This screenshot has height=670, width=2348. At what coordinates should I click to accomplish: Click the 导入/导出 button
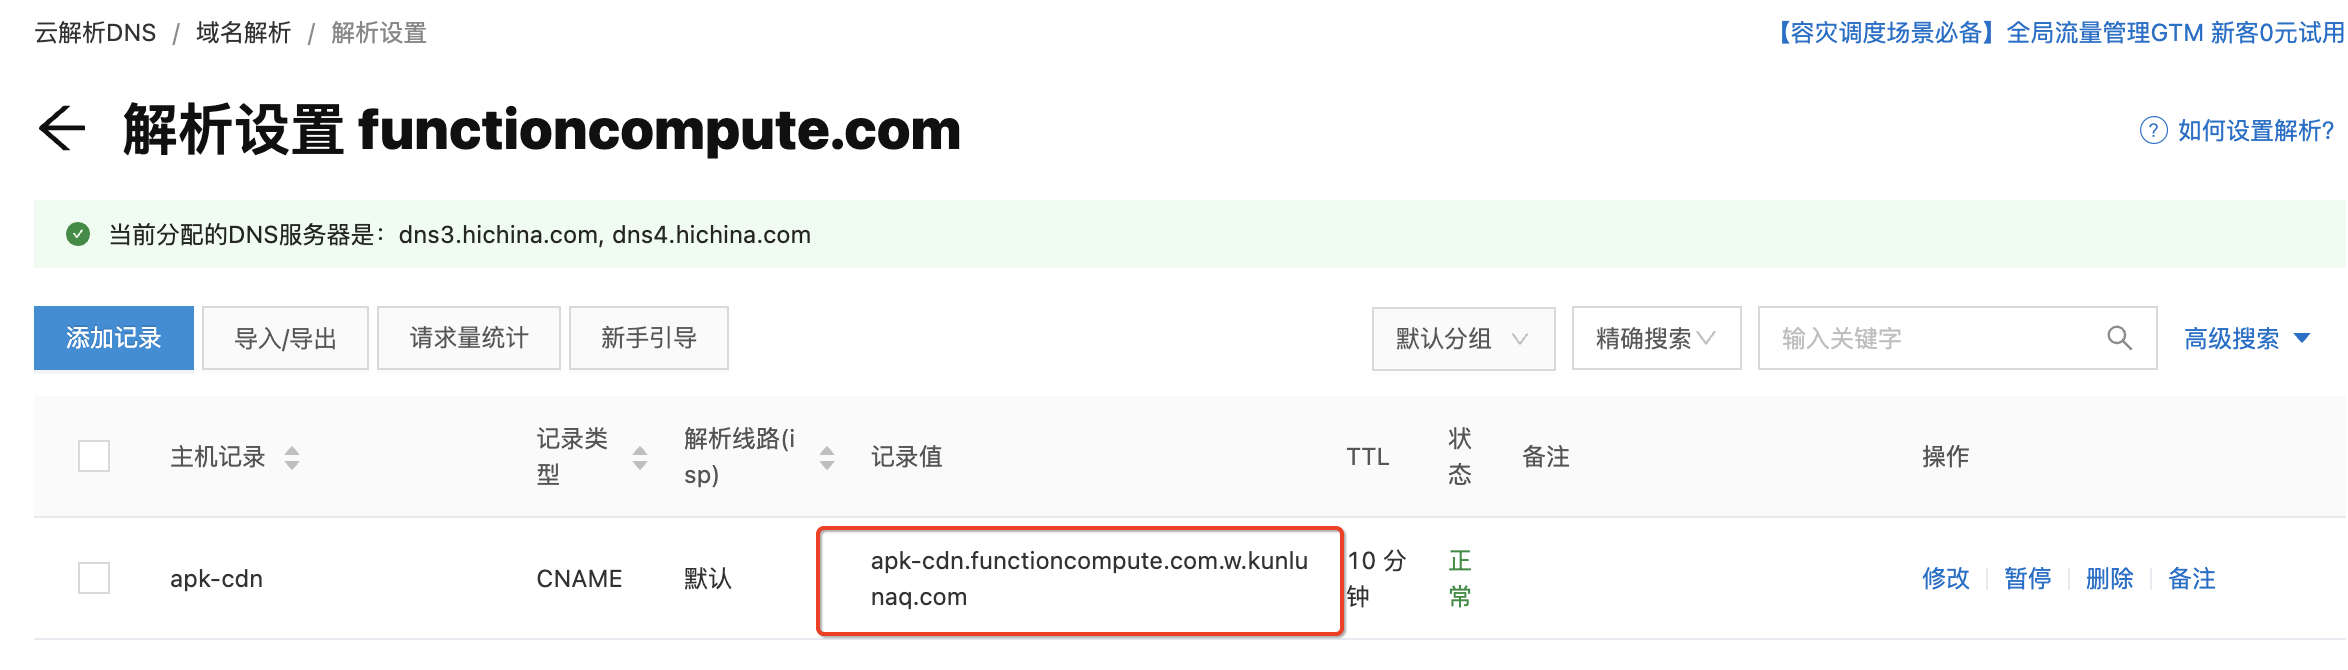285,339
